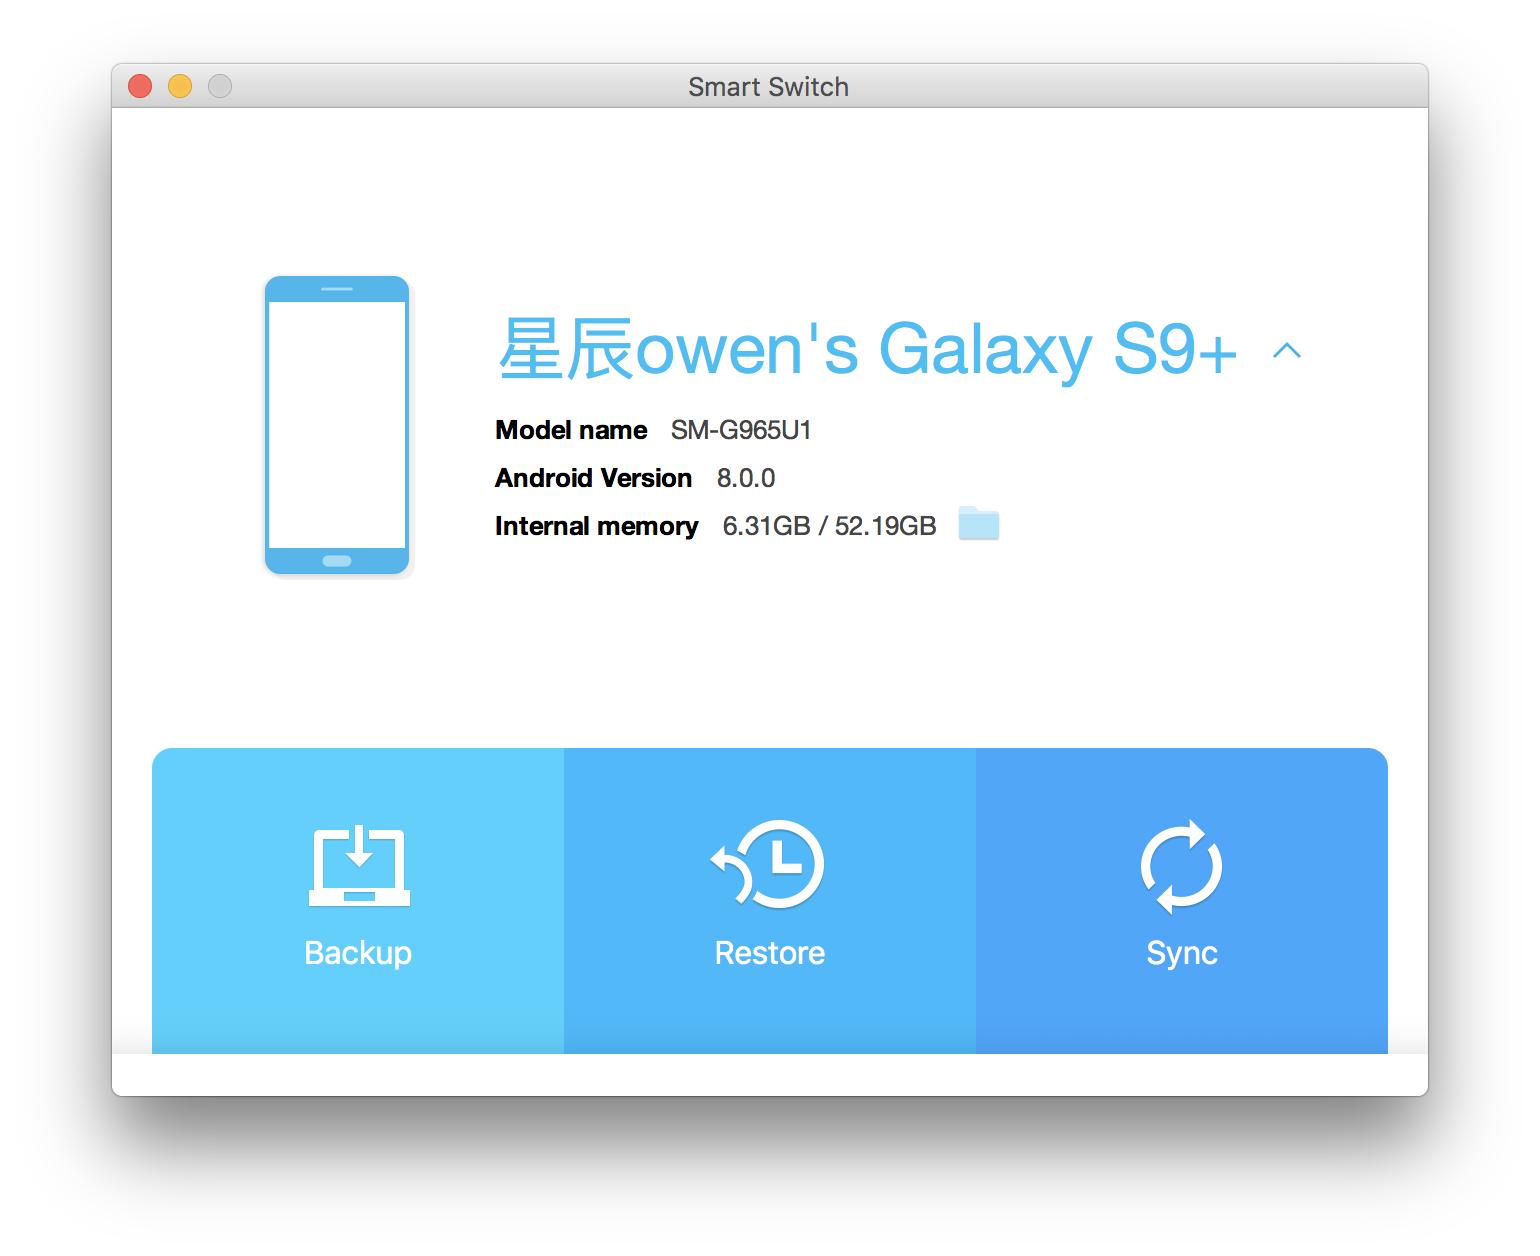Click the blue phone icon's home button area

point(336,560)
